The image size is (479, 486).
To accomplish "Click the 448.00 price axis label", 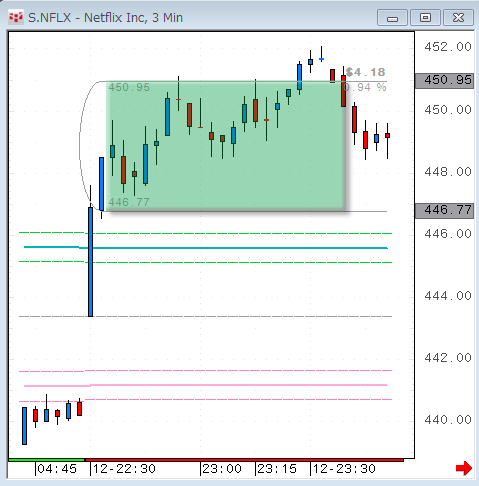I will coord(448,172).
